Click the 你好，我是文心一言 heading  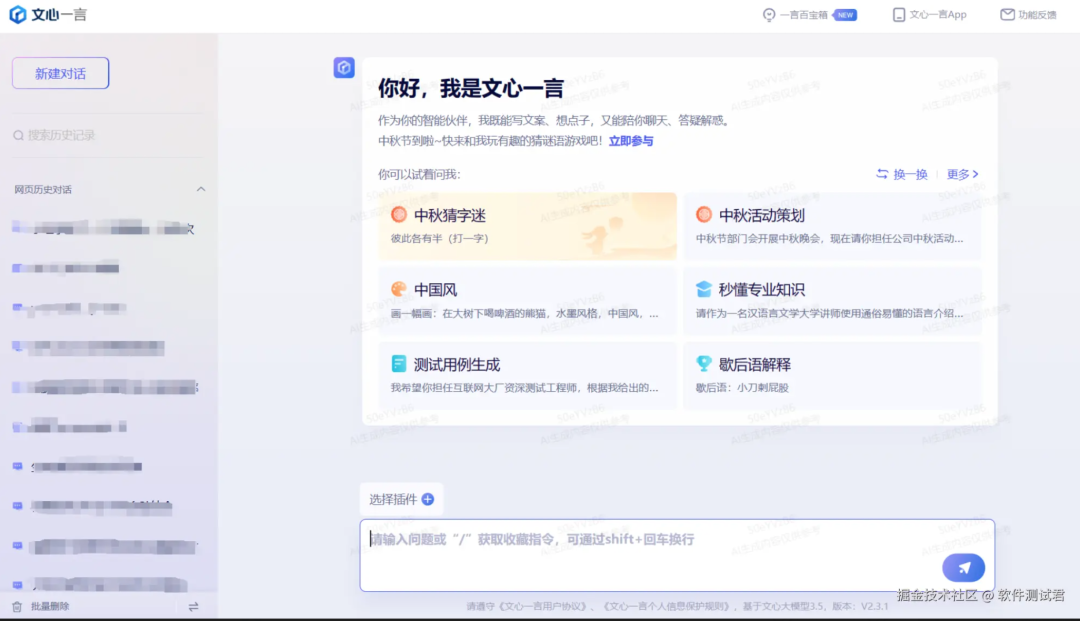tap(471, 88)
